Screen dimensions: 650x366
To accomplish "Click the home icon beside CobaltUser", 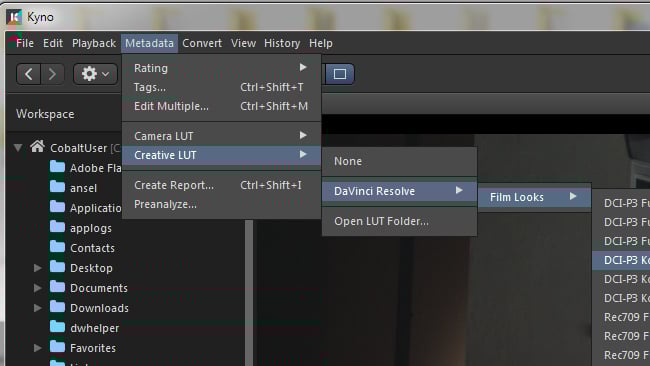I will point(37,146).
